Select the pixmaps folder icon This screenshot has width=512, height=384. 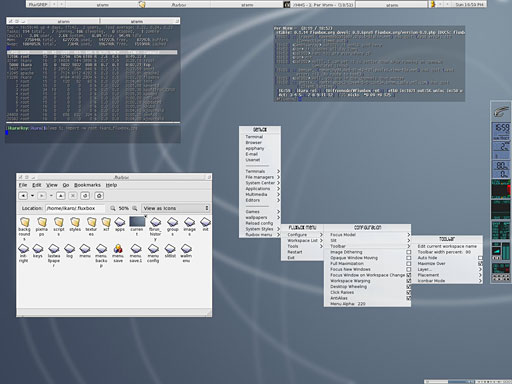tap(42, 222)
